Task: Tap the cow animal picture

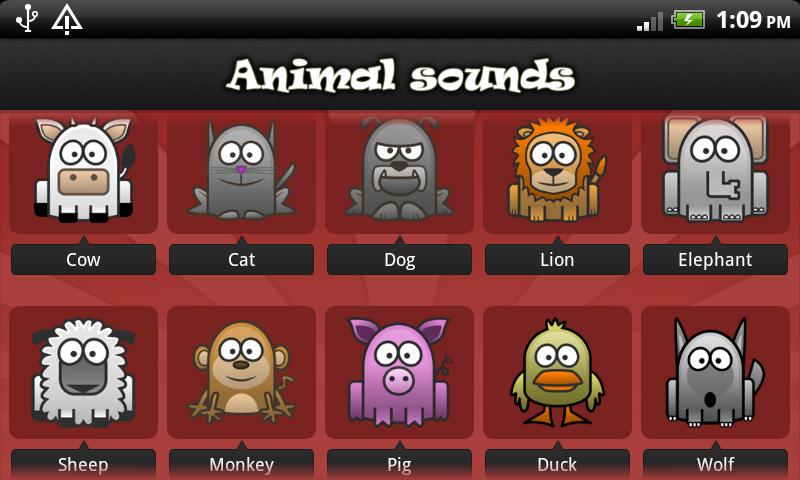Action: [x=84, y=170]
